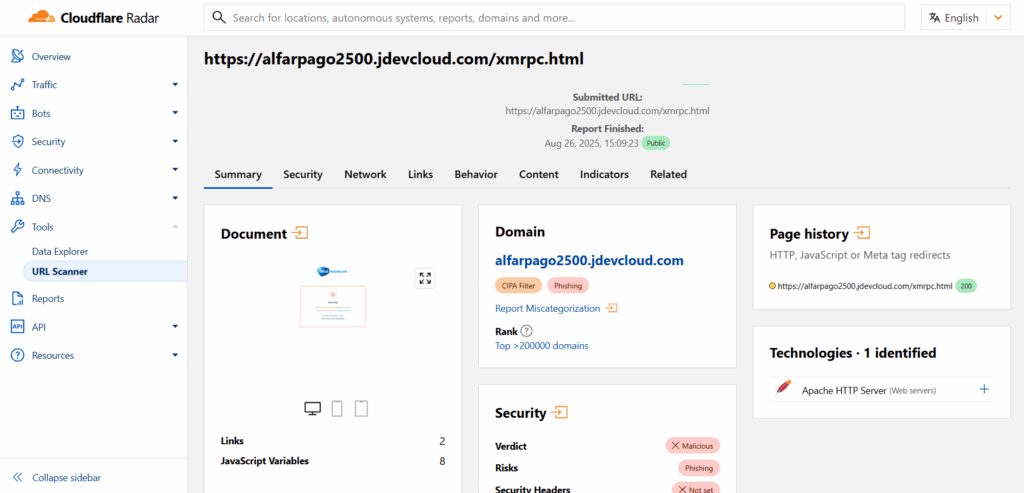This screenshot has width=1024, height=493.
Task: Open the Security card link icon
Action: pyautogui.click(x=561, y=412)
